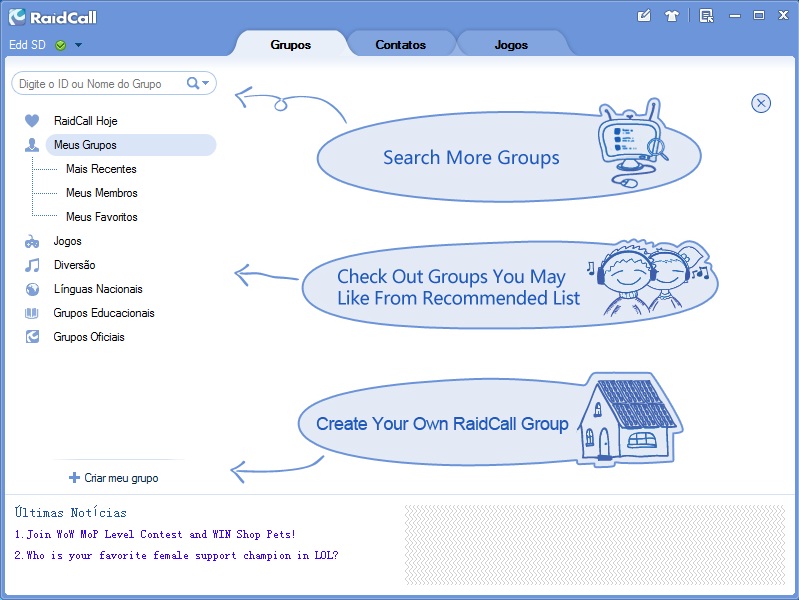Click the green online status icon
This screenshot has height=600, width=799.
pos(61,45)
